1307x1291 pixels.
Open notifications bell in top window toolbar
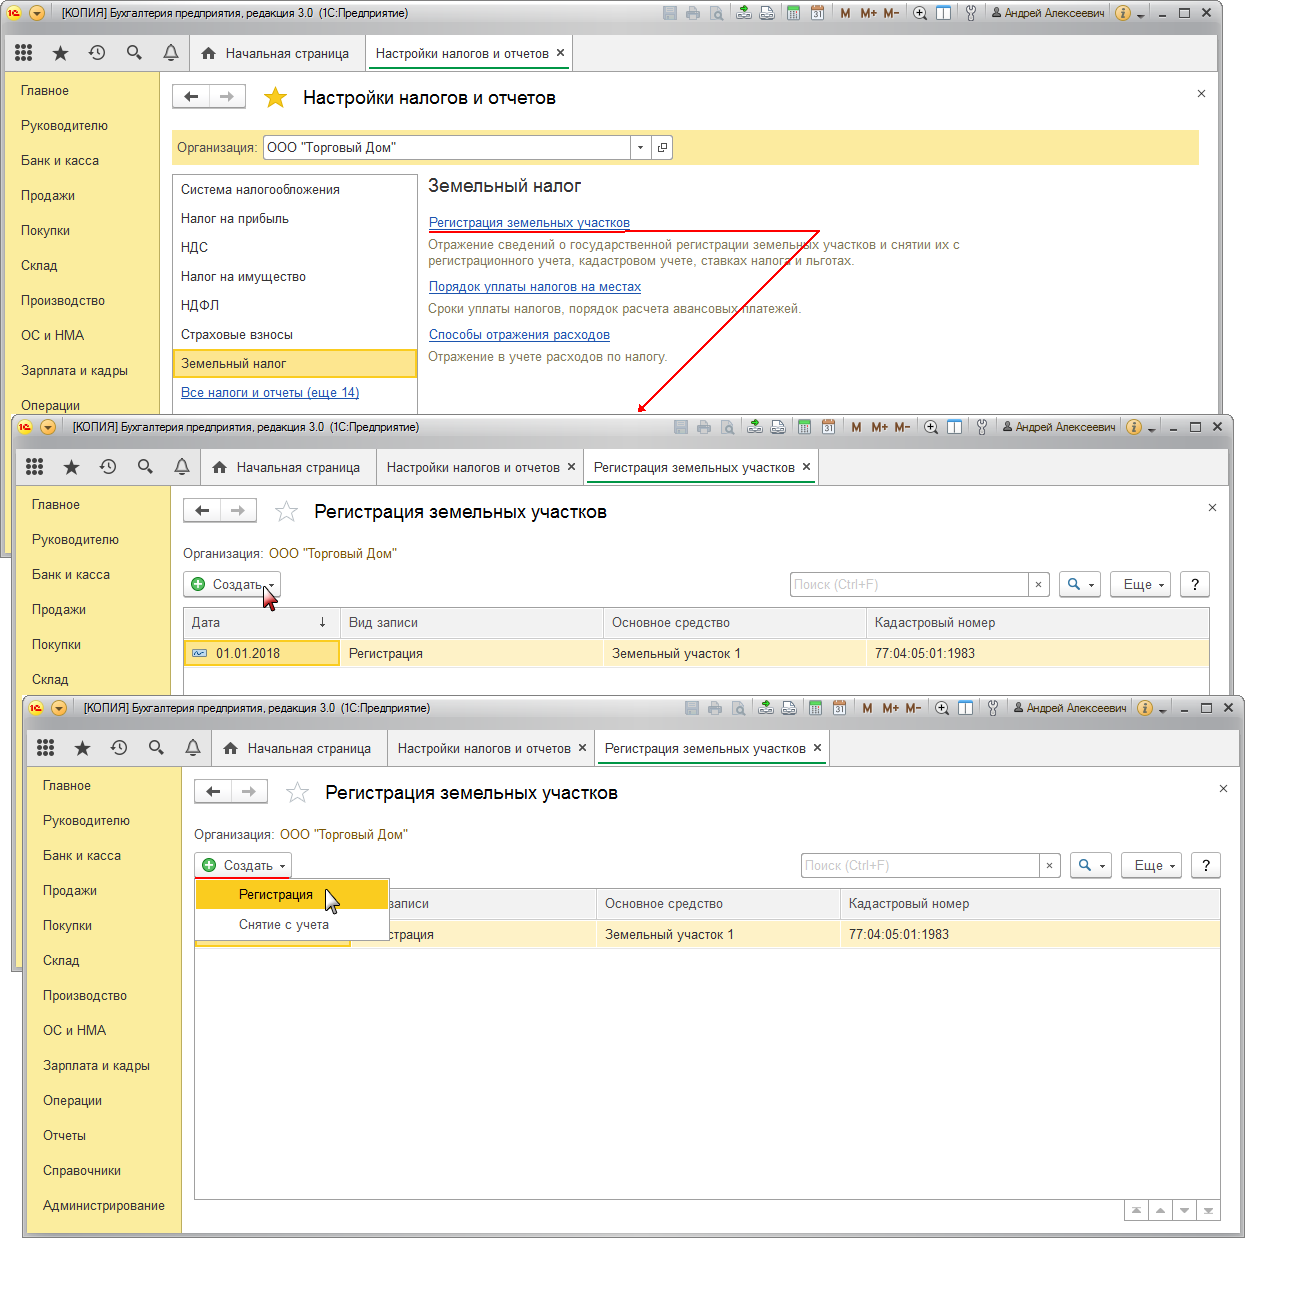171,53
